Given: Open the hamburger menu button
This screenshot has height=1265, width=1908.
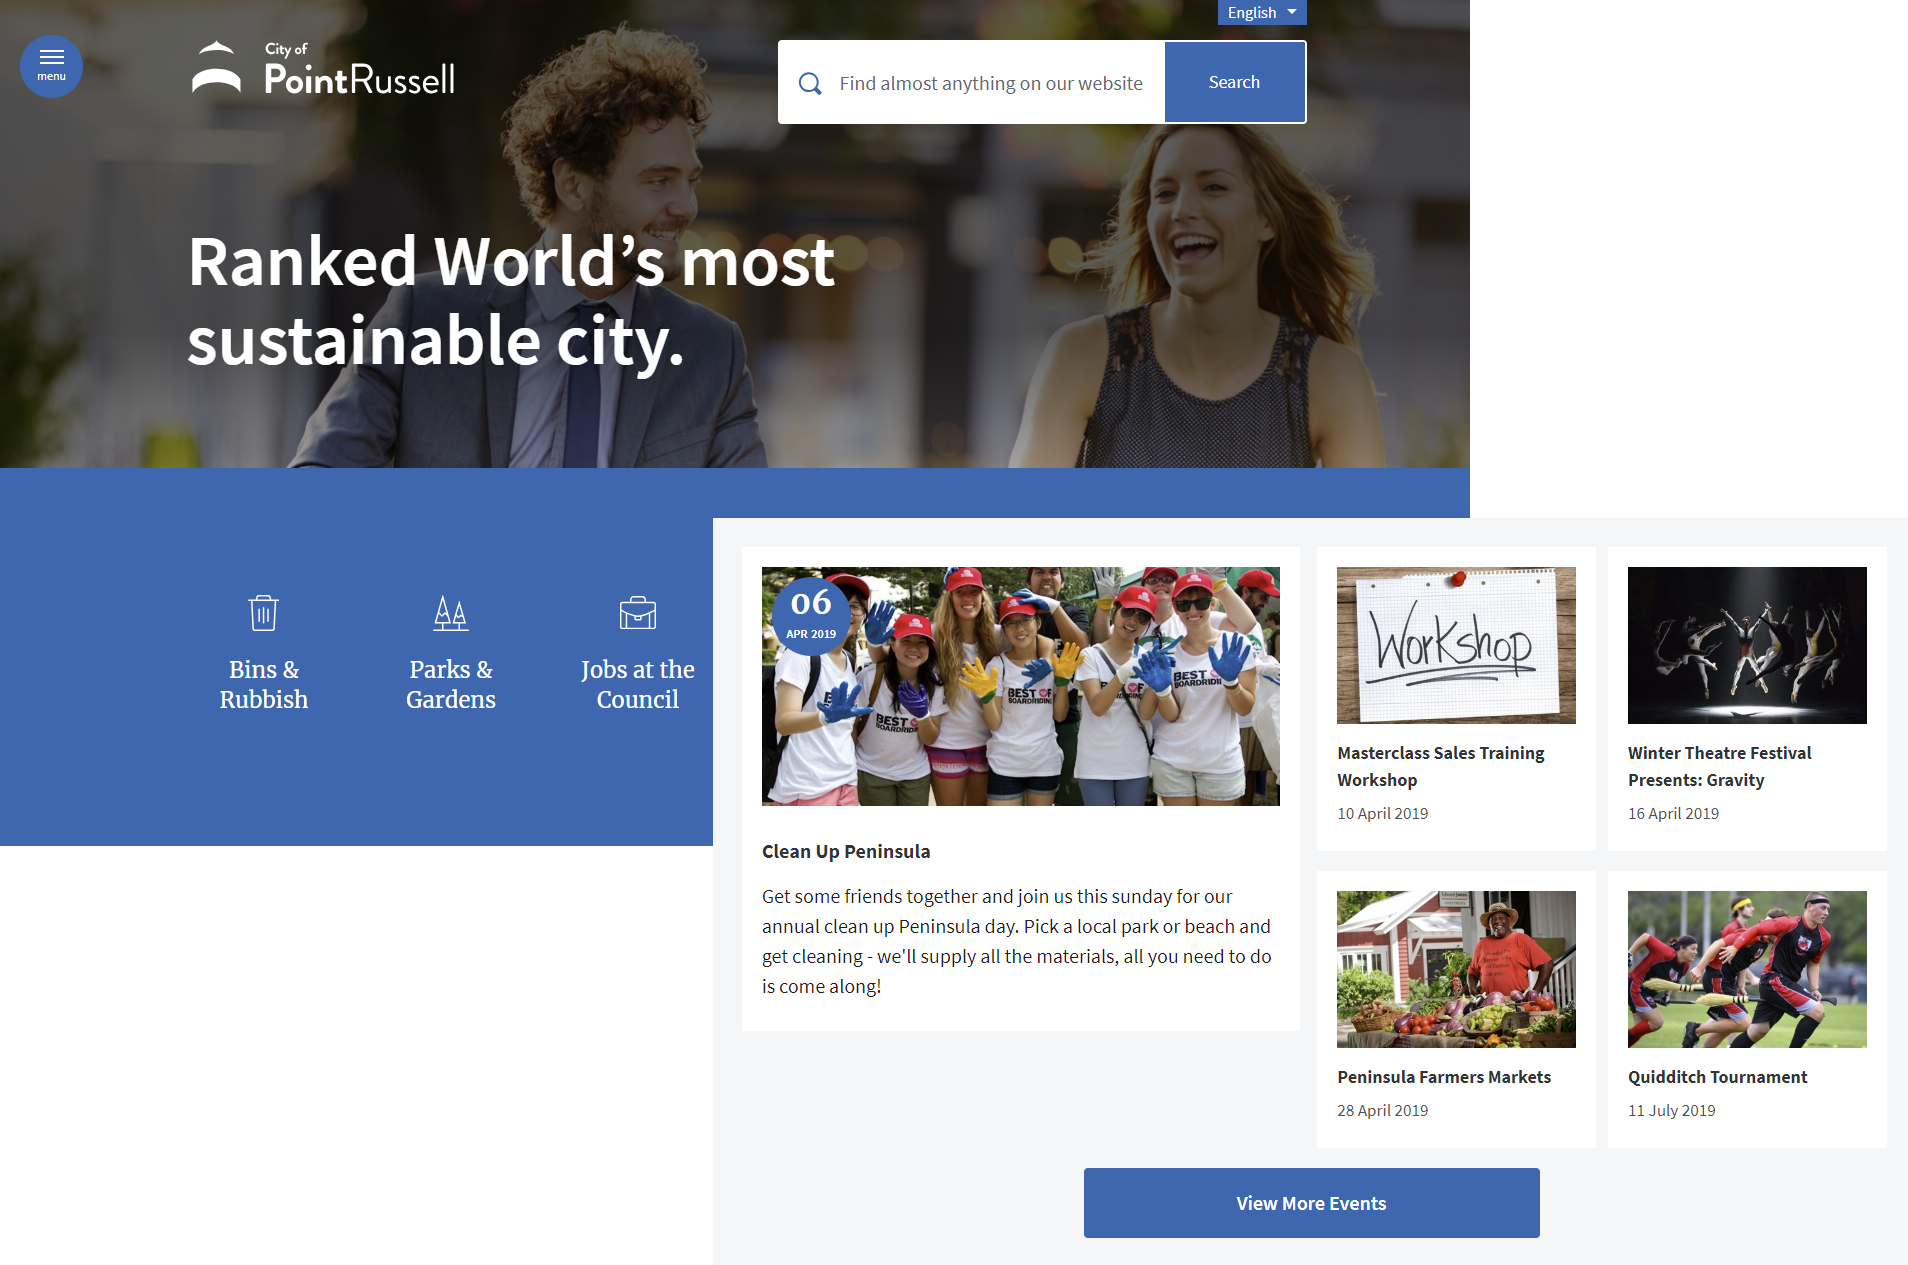Looking at the screenshot, I should point(51,66).
